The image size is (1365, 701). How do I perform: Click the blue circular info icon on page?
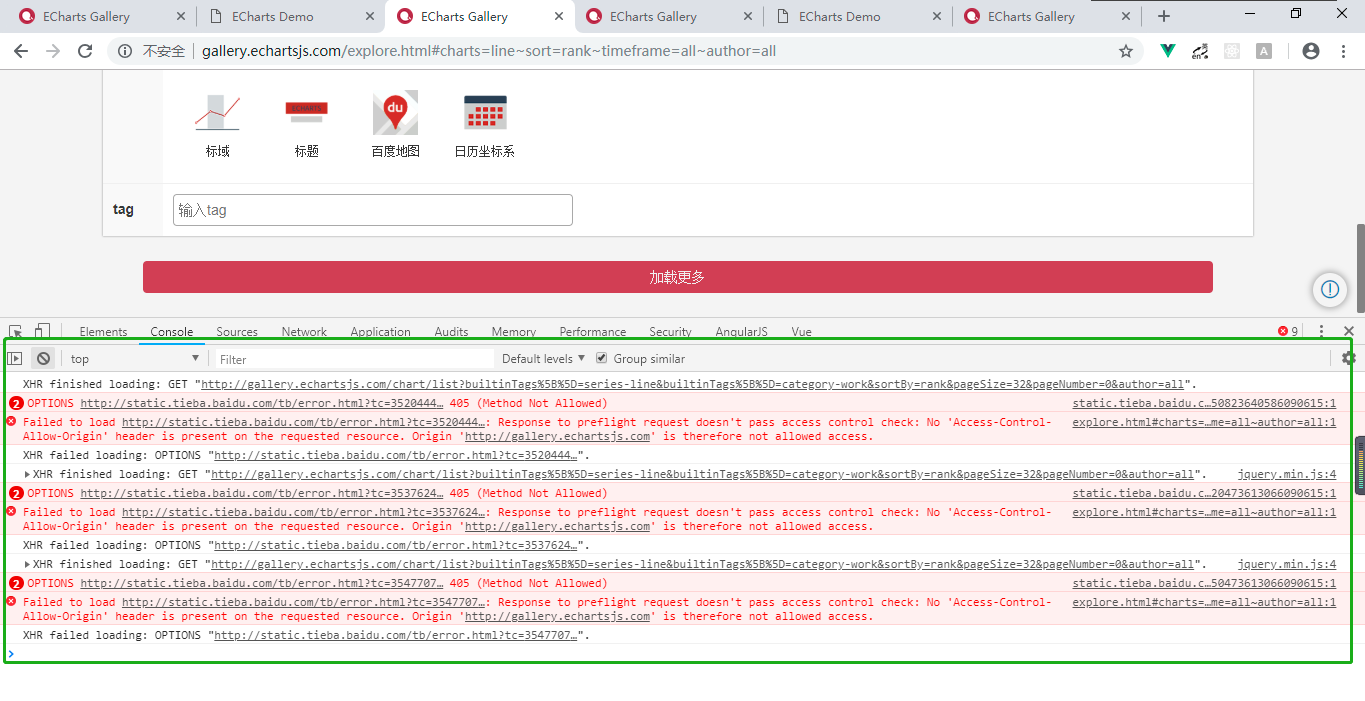pos(1330,289)
